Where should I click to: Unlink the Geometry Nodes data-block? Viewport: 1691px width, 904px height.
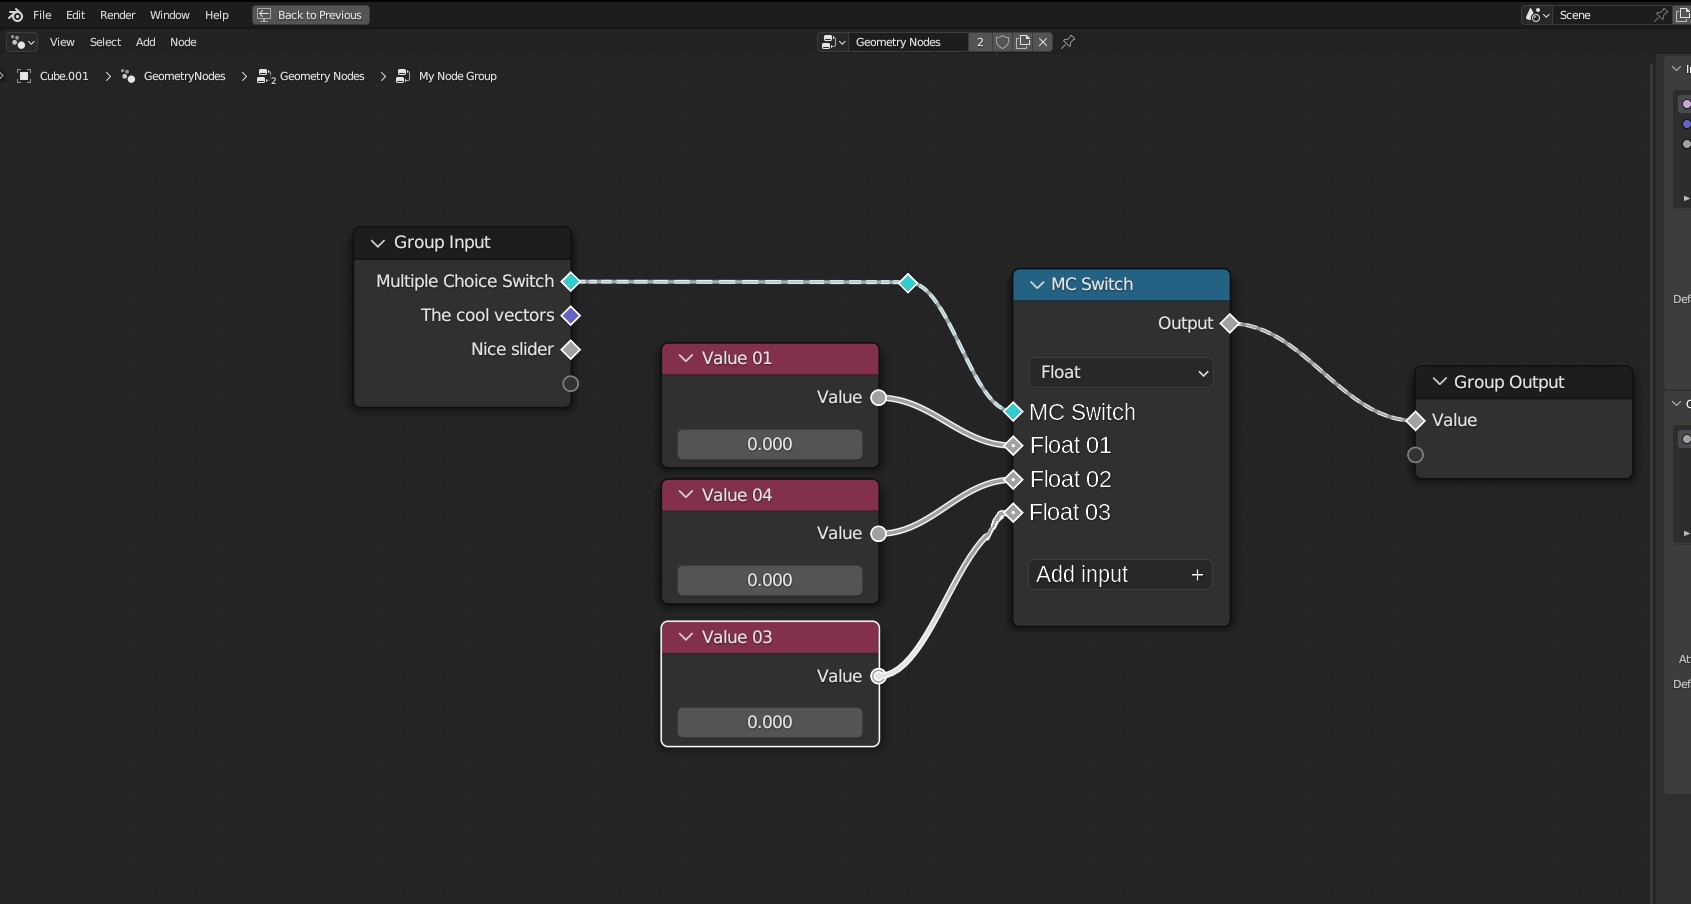(1043, 42)
